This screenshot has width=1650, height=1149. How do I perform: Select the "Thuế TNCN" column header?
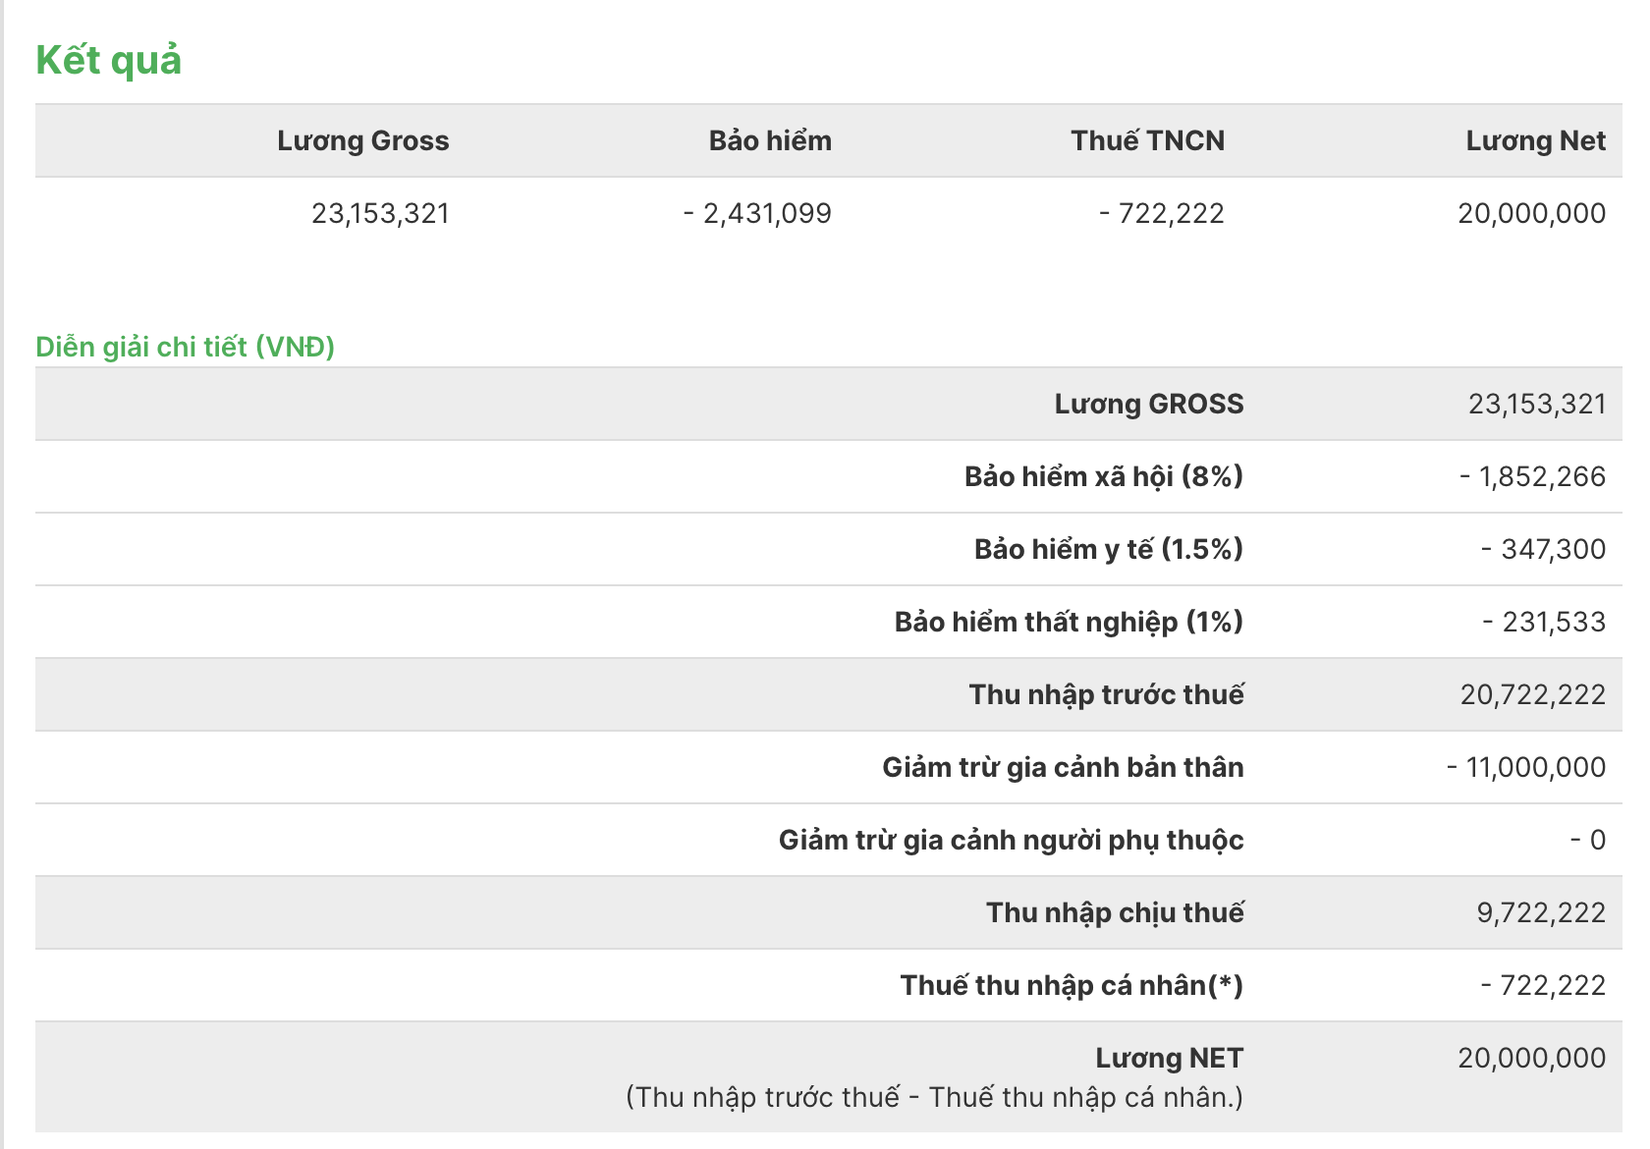coord(1147,141)
